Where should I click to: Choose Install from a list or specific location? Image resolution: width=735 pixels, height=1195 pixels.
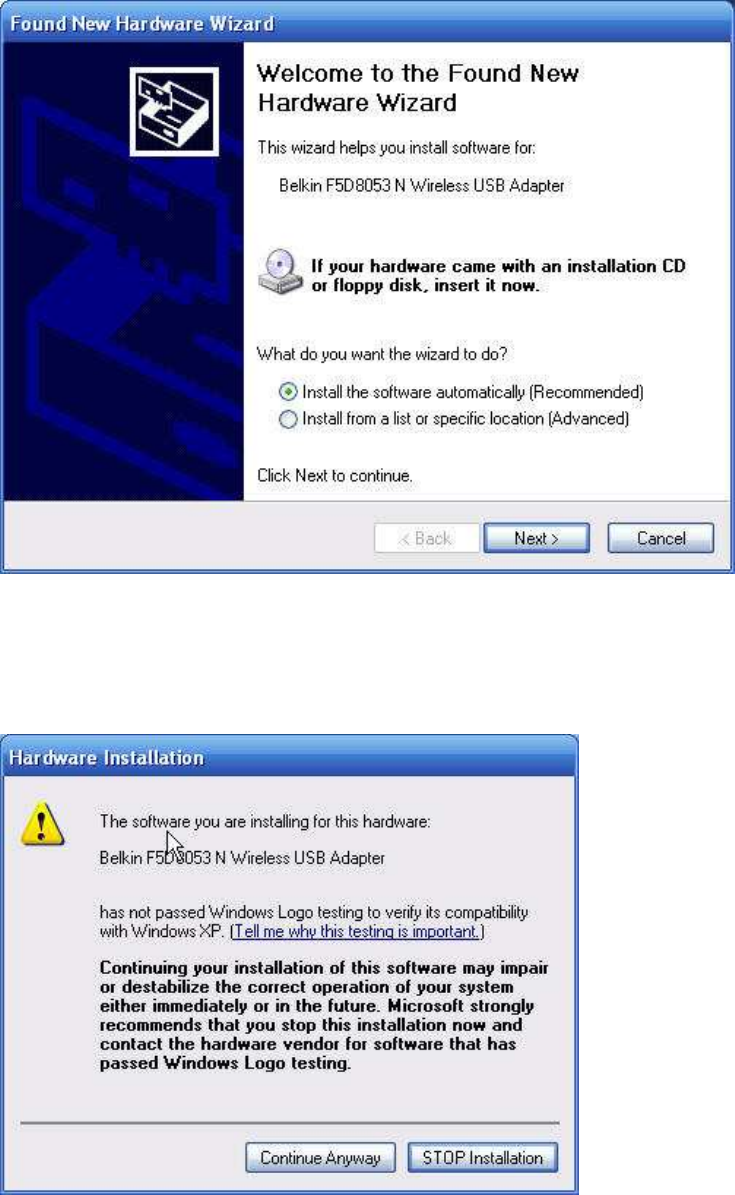454,418
